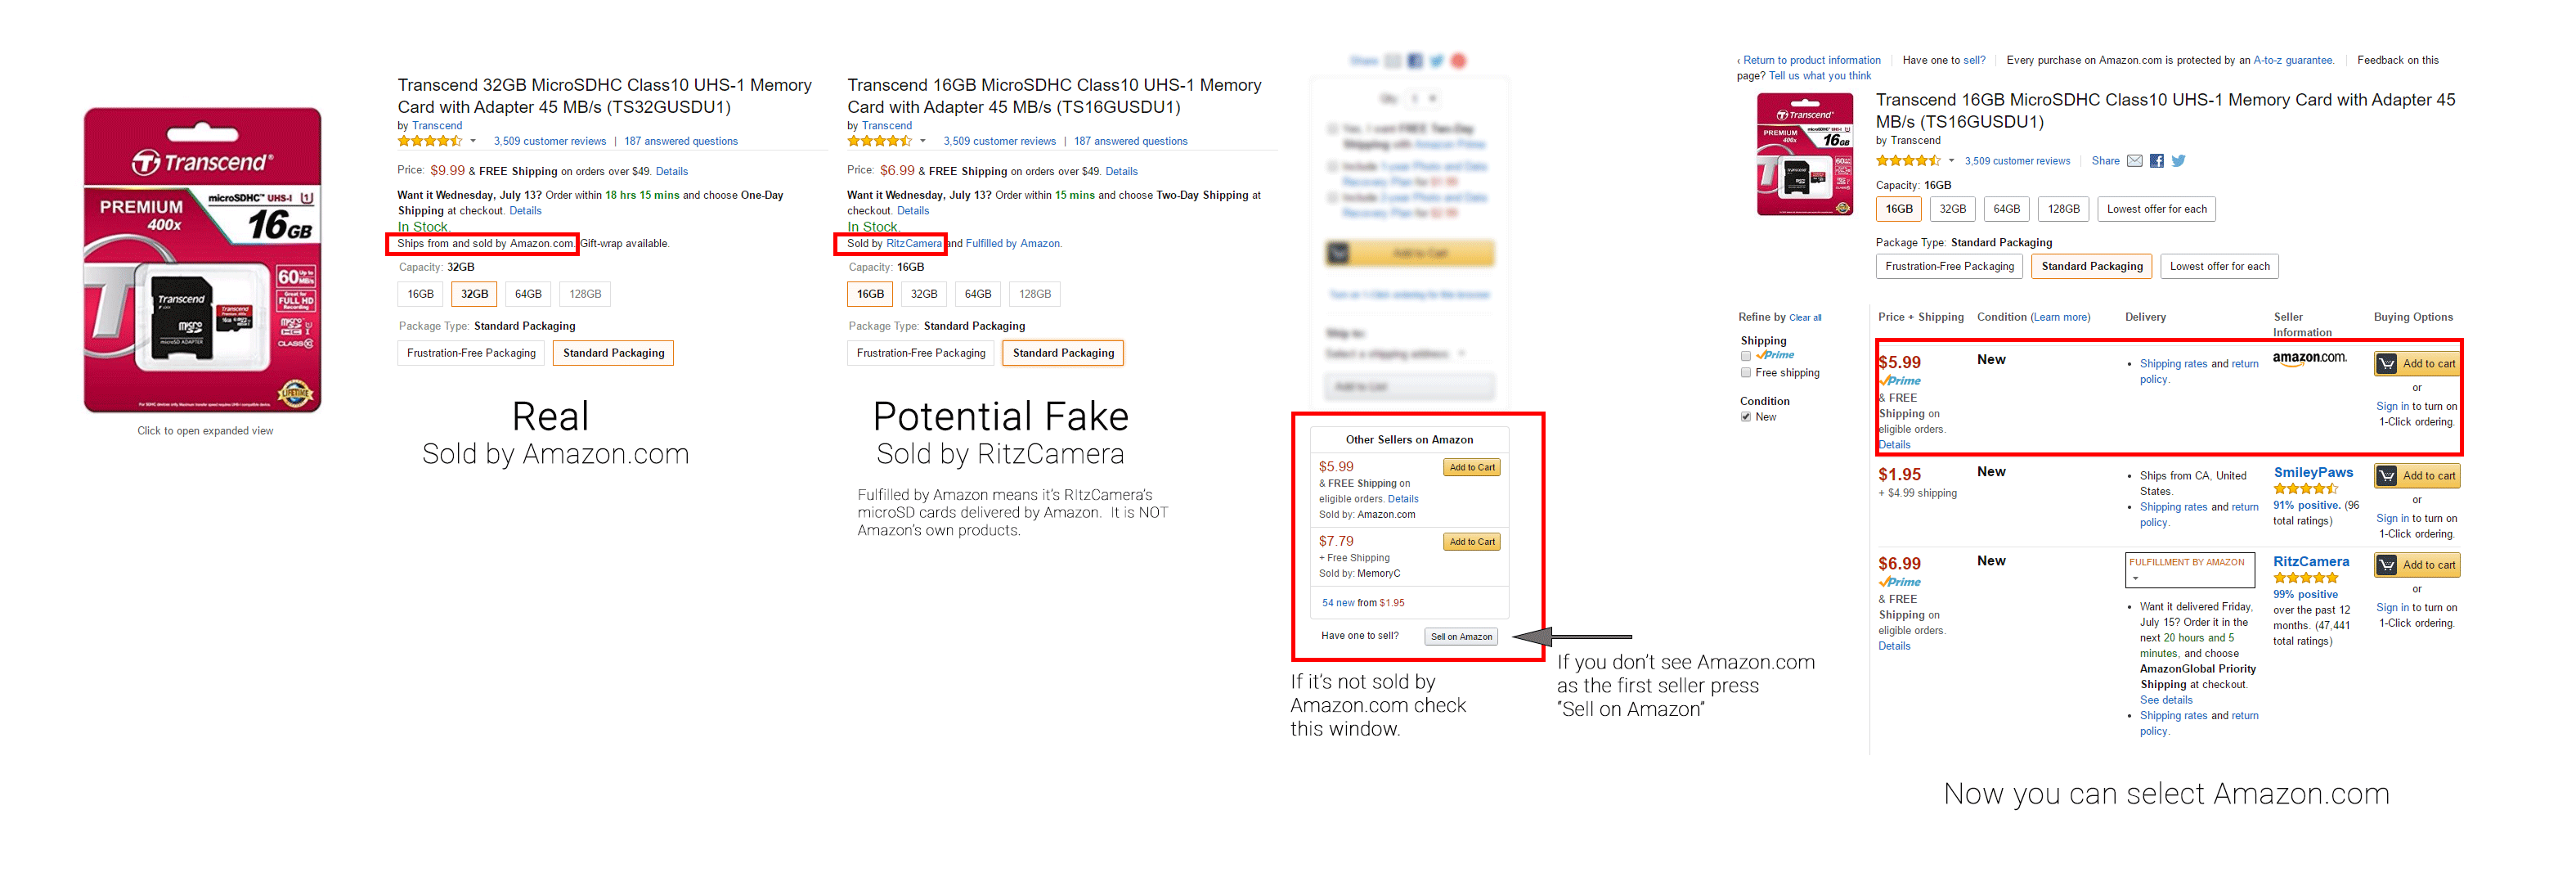Click the small Transcend product thumbnail
This screenshot has width=2576, height=882.
pos(1805,154)
